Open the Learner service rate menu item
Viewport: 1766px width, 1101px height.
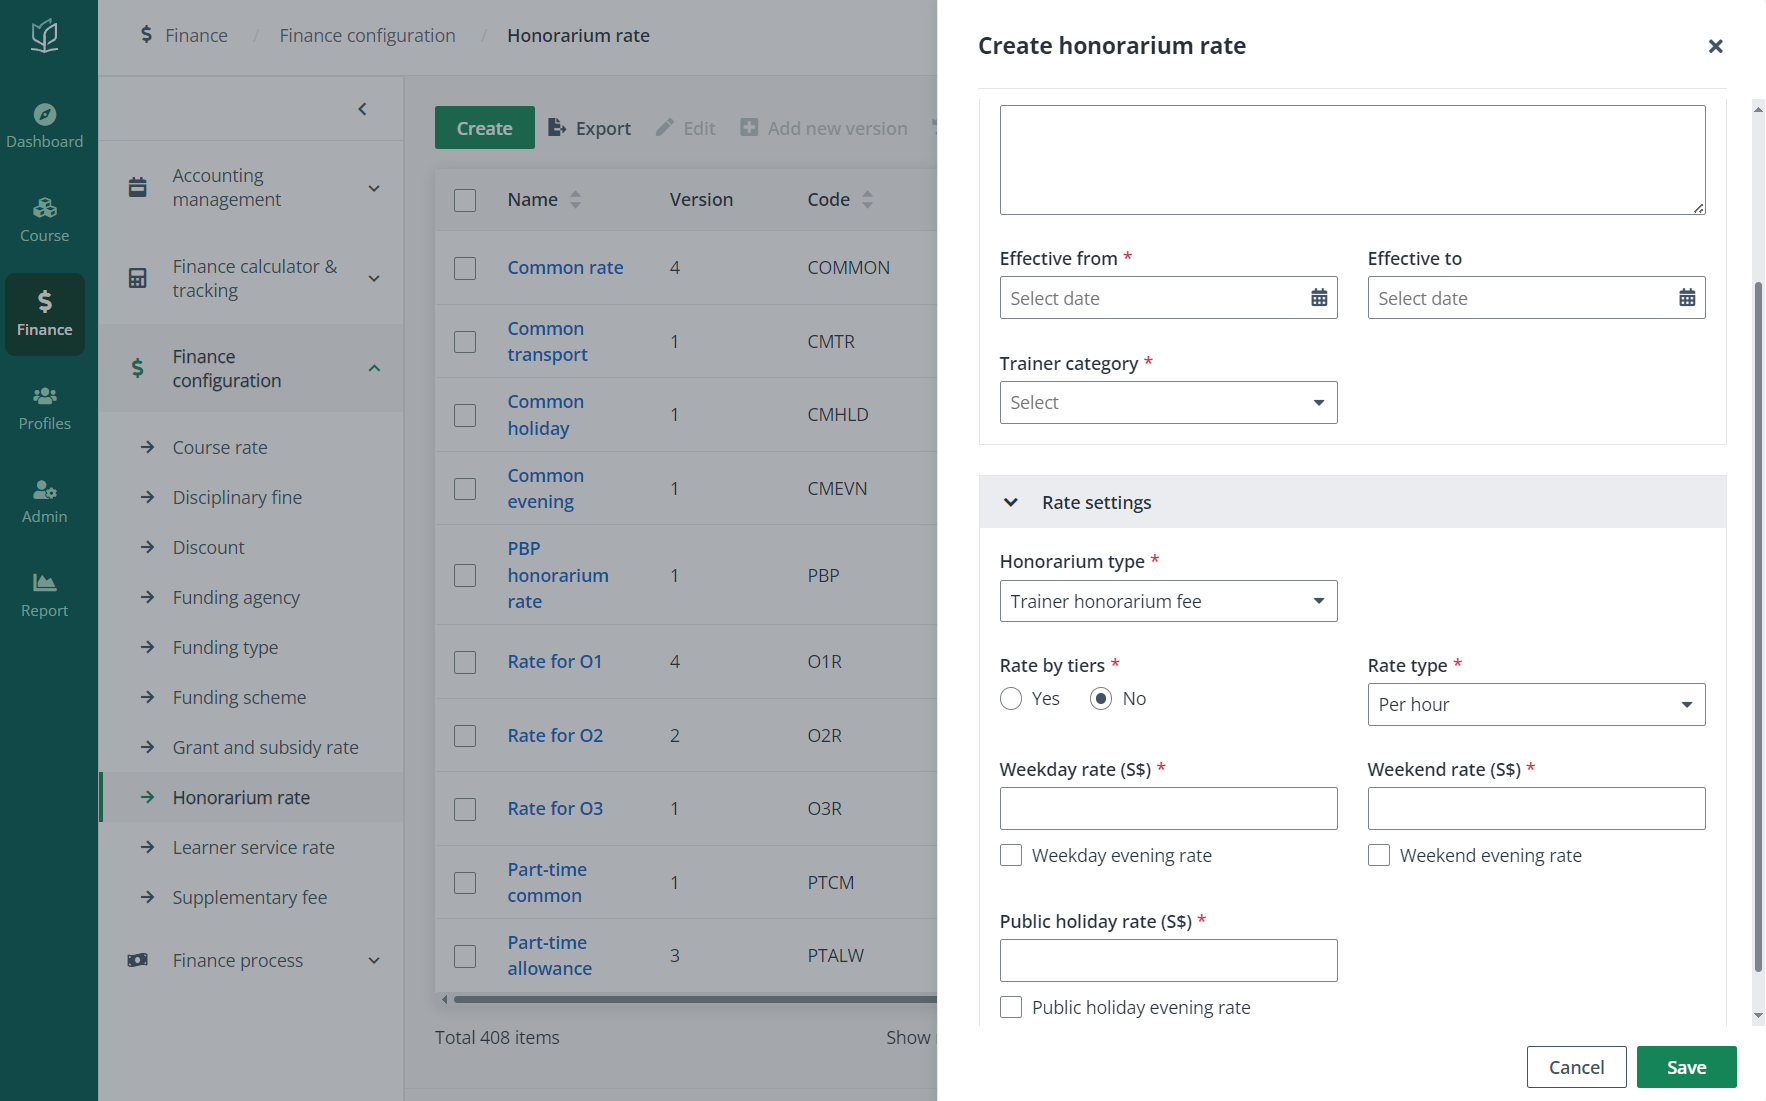click(x=253, y=847)
